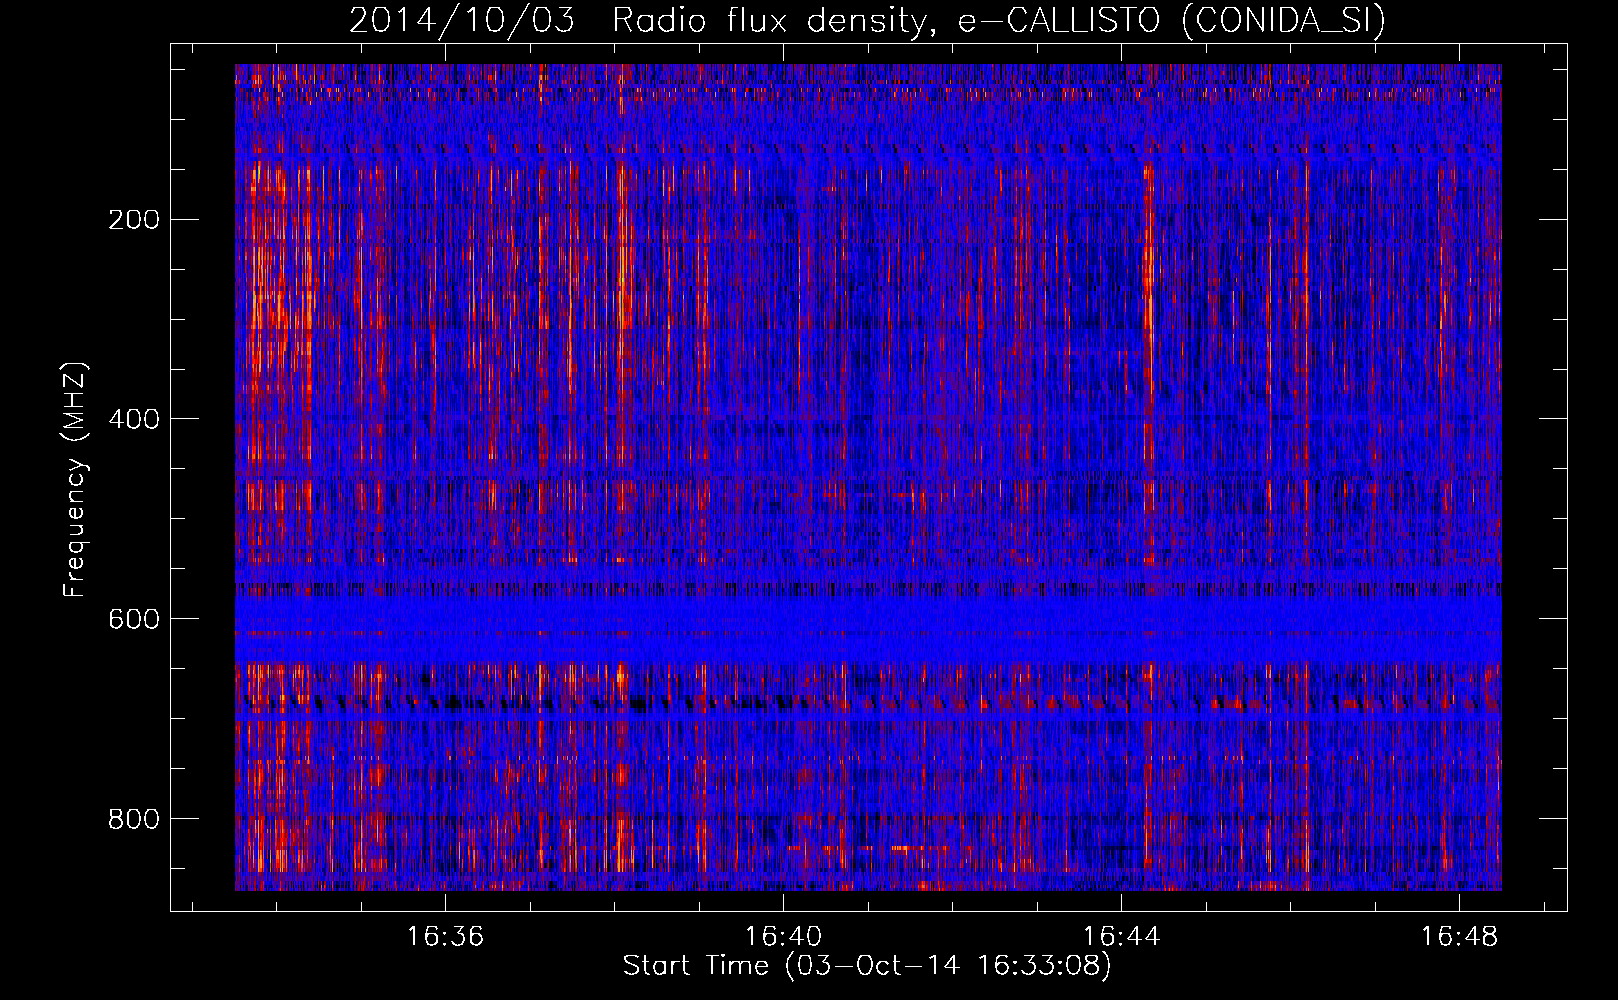Click the 16:40 time tick label
The height and width of the screenshot is (1000, 1618).
point(784,936)
